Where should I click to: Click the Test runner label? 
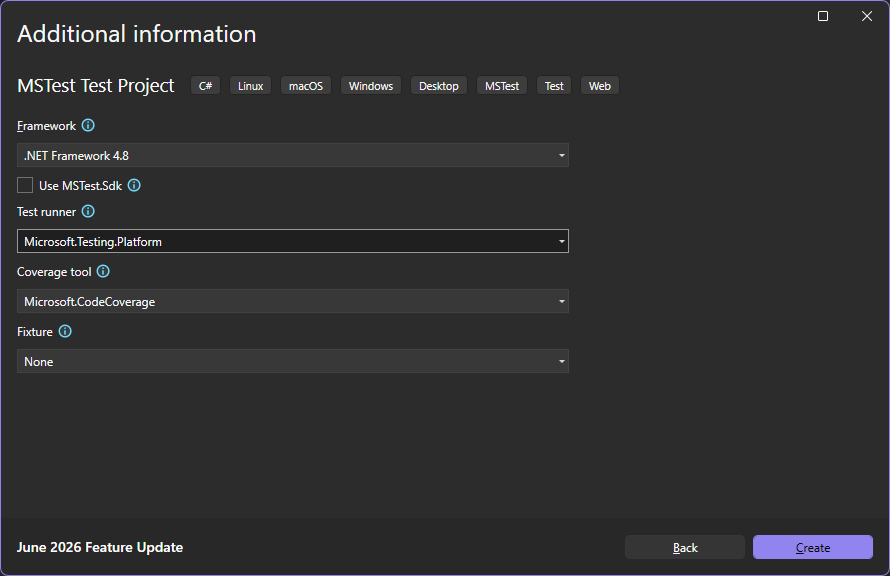pyautogui.click(x=47, y=212)
